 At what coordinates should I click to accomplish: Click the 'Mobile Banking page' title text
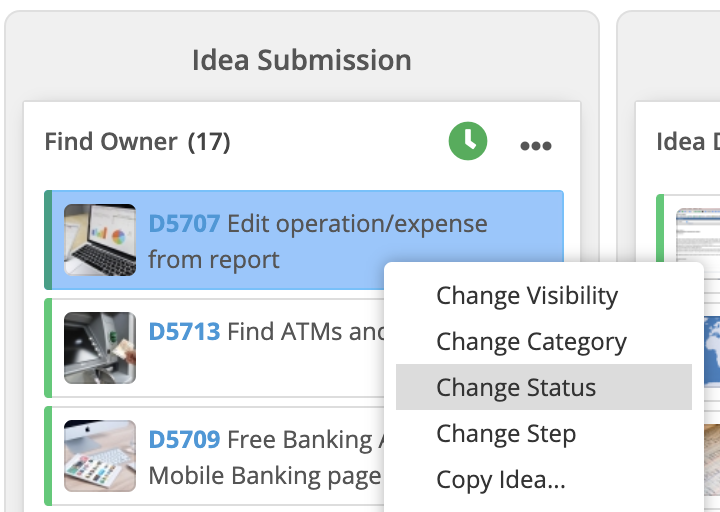click(265, 475)
